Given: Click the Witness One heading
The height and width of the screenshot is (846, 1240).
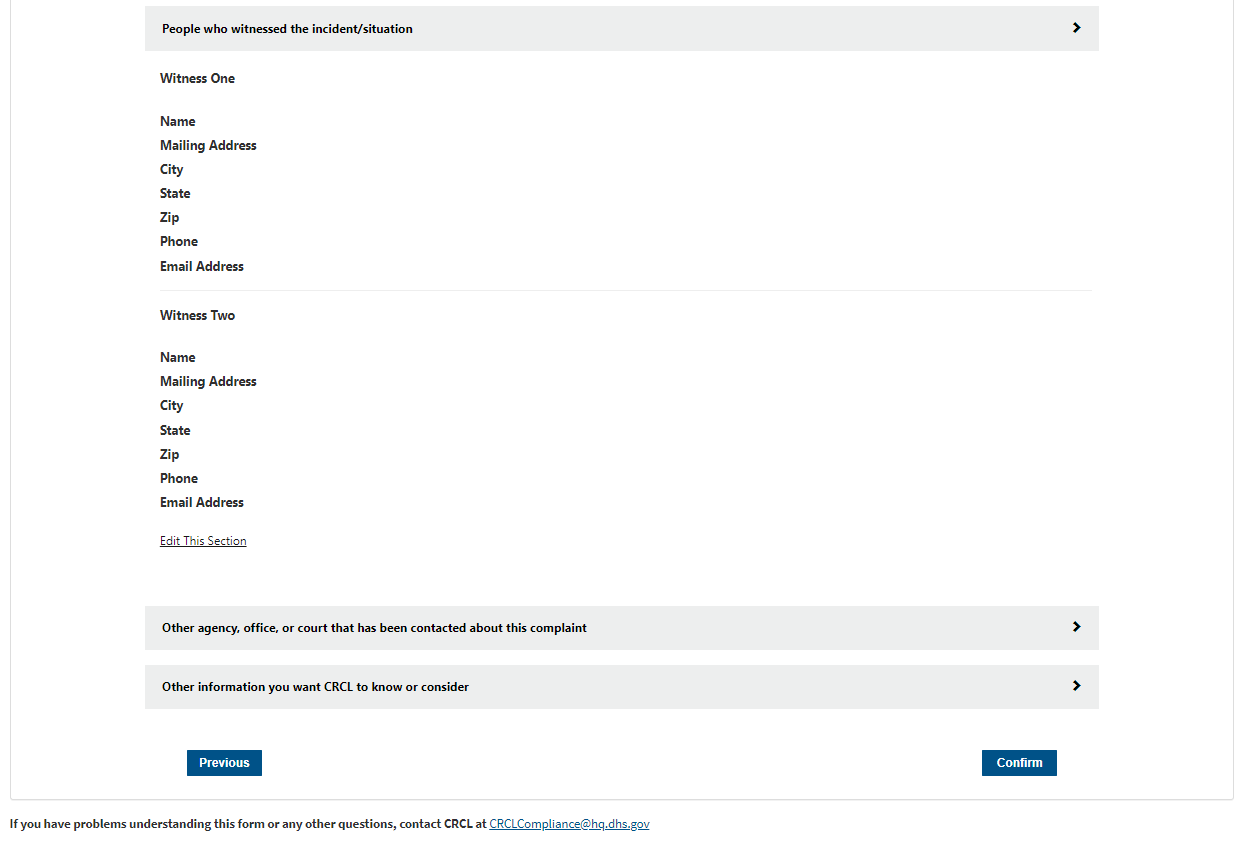Looking at the screenshot, I should [197, 78].
